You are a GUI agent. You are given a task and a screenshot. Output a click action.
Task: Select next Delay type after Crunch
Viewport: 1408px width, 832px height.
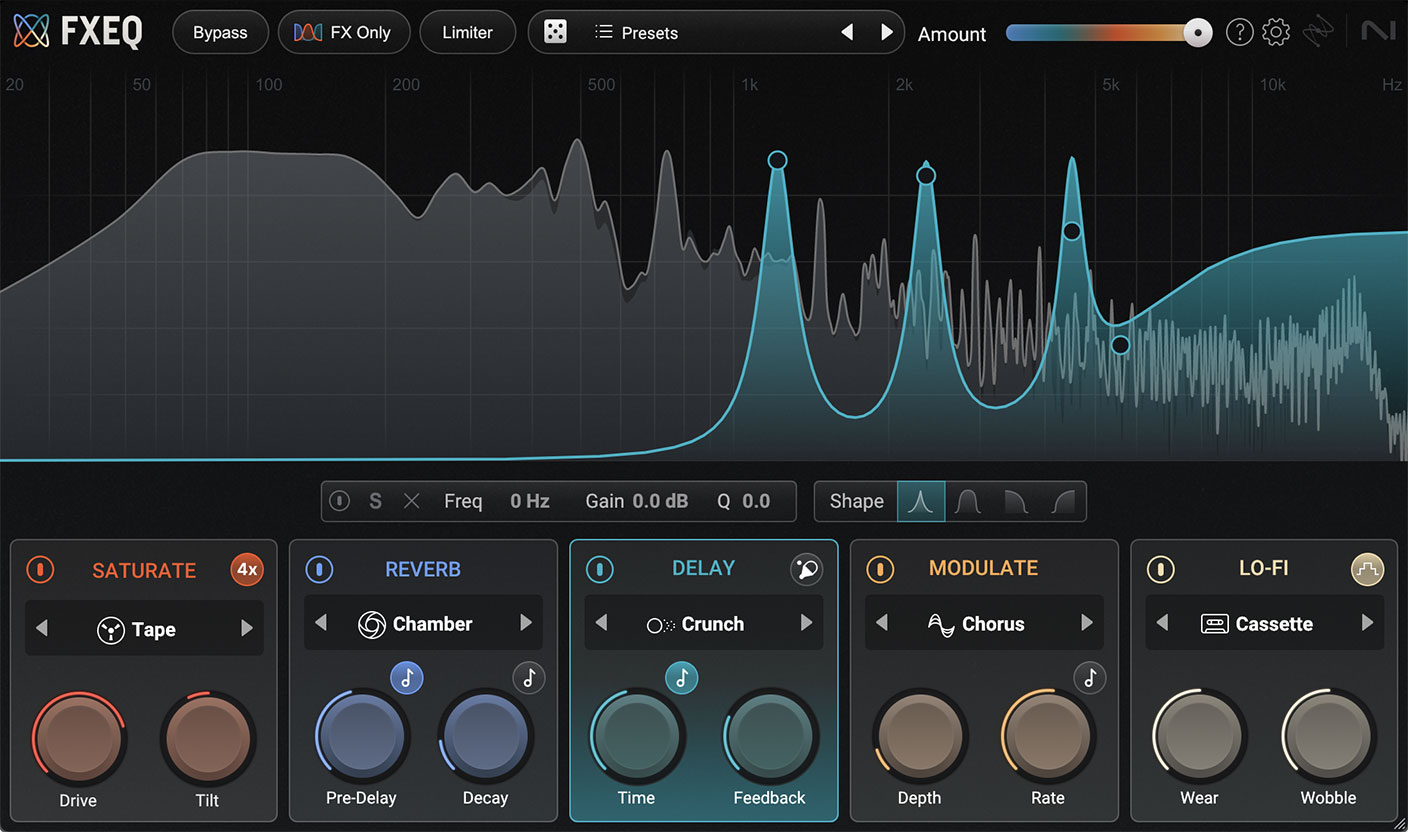coord(806,623)
